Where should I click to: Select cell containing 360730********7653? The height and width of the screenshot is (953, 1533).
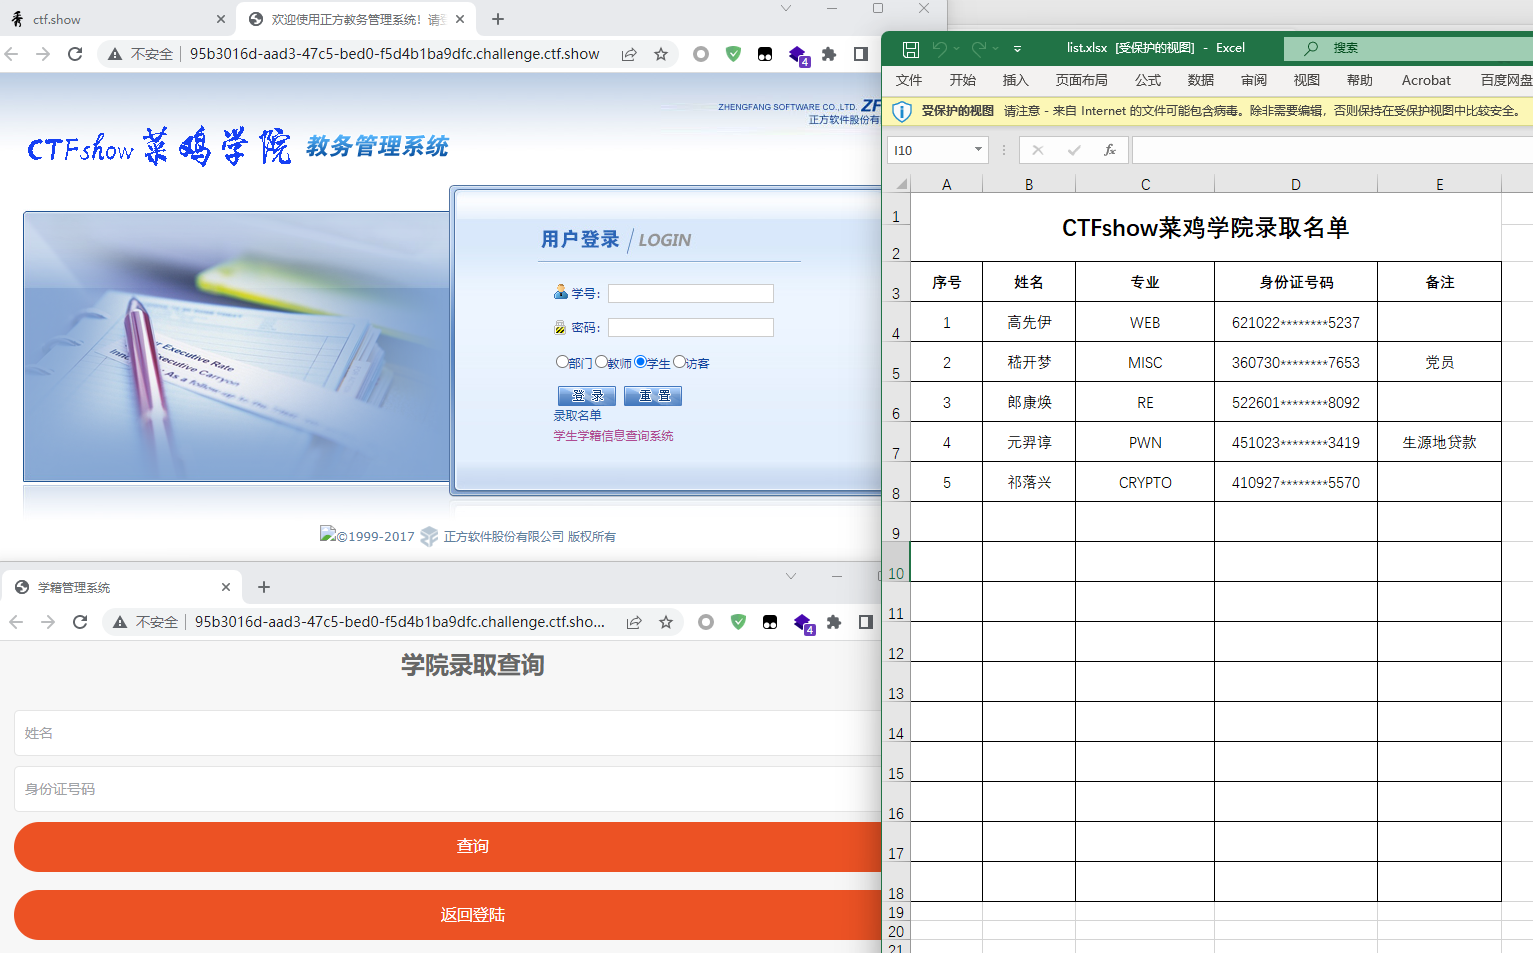pos(1296,362)
